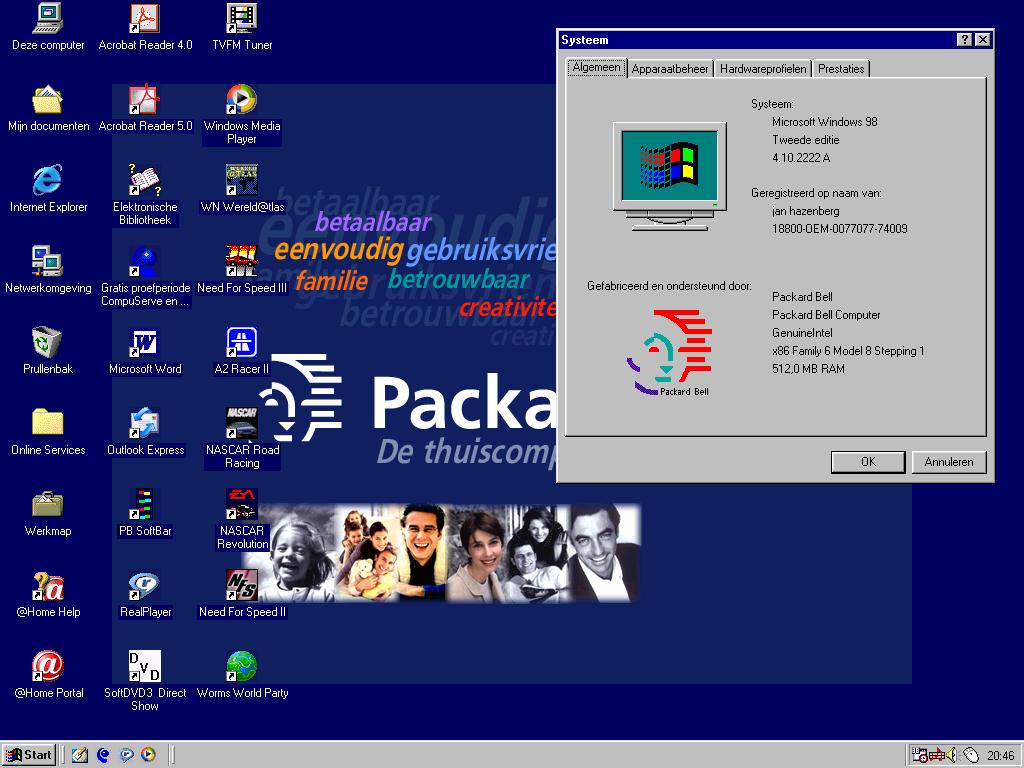1024x768 pixels.
Task: Open the Acrobat Reader 5.0 desktop icon
Action: (145, 101)
